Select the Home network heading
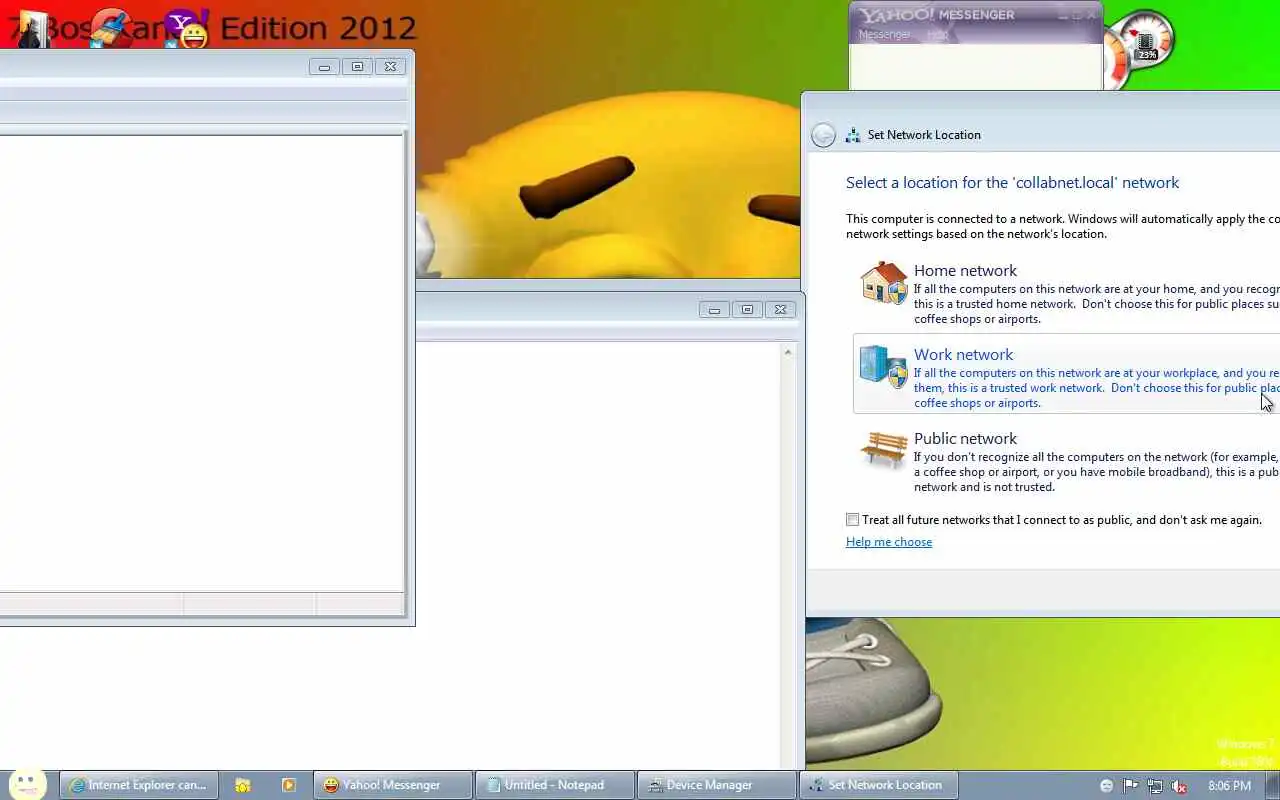The height and width of the screenshot is (800, 1280). click(x=965, y=270)
